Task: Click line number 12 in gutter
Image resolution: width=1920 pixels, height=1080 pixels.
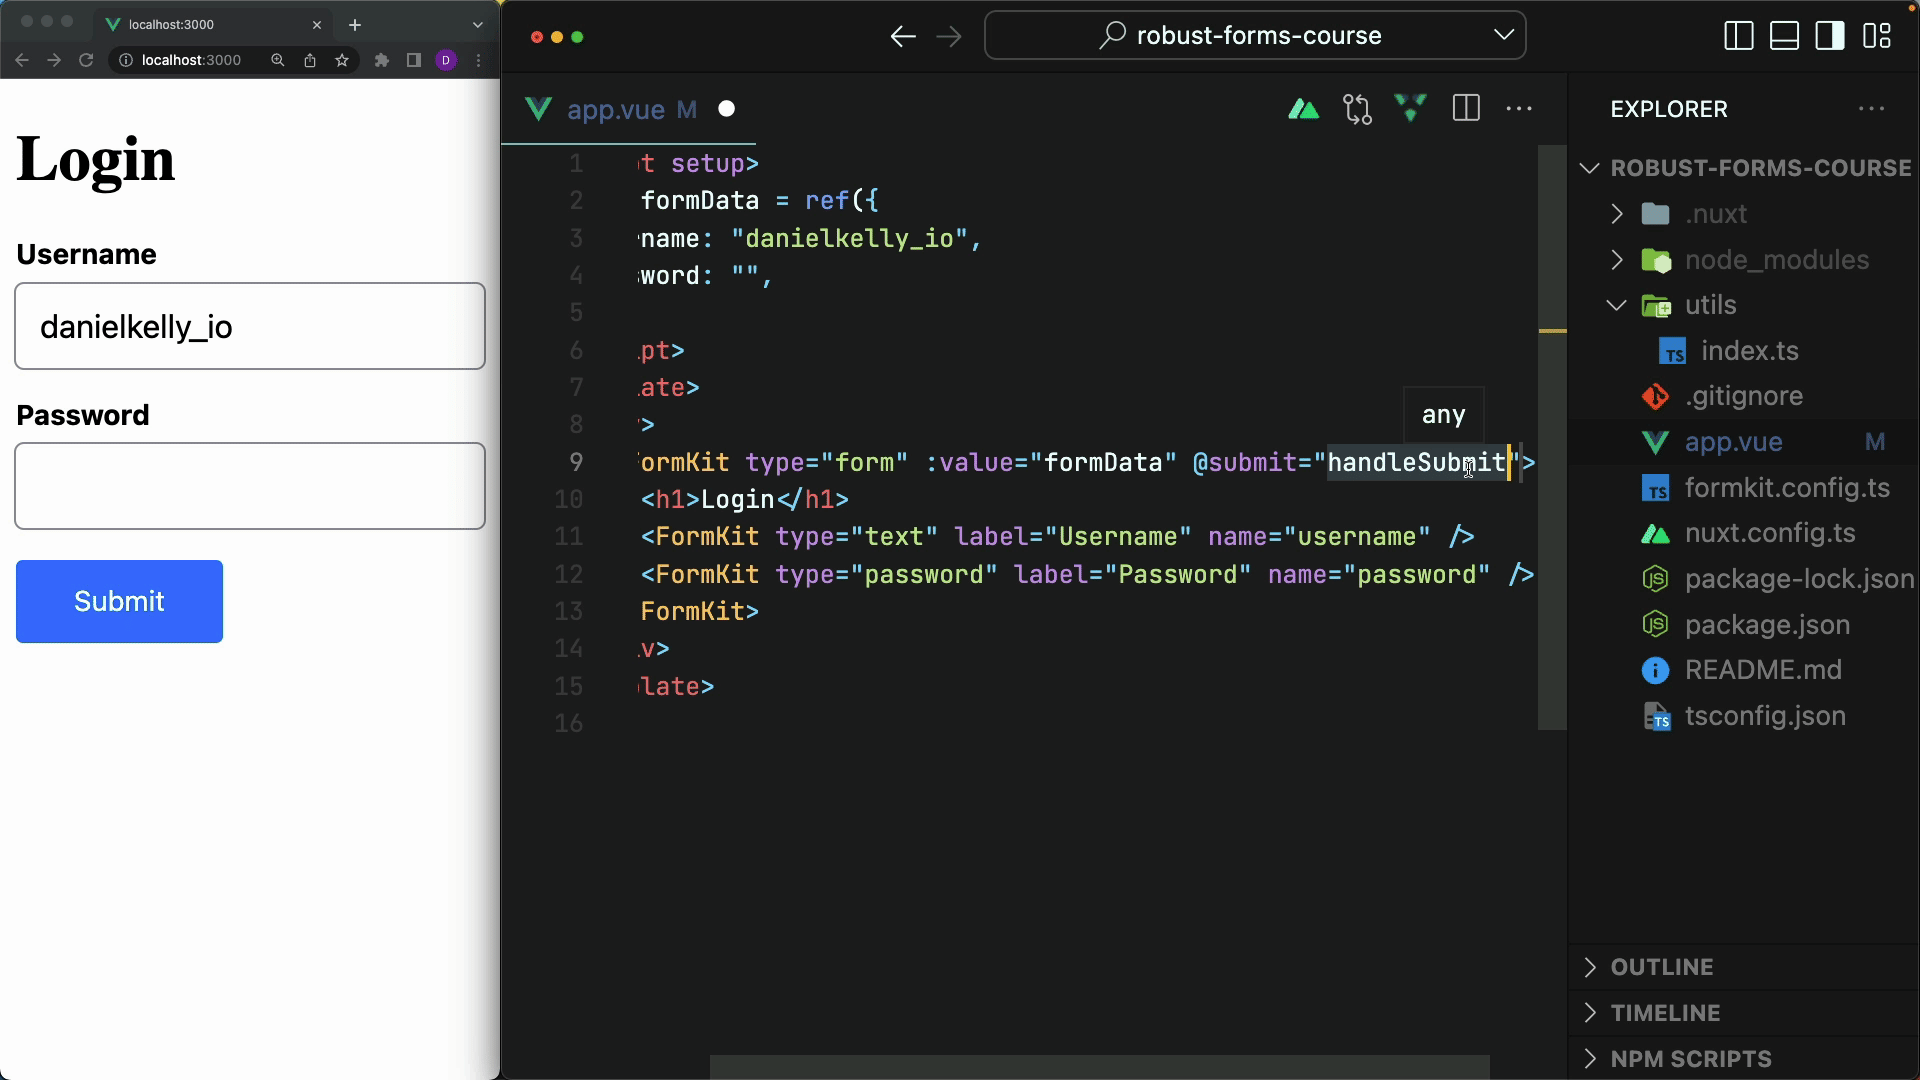Action: (568, 574)
